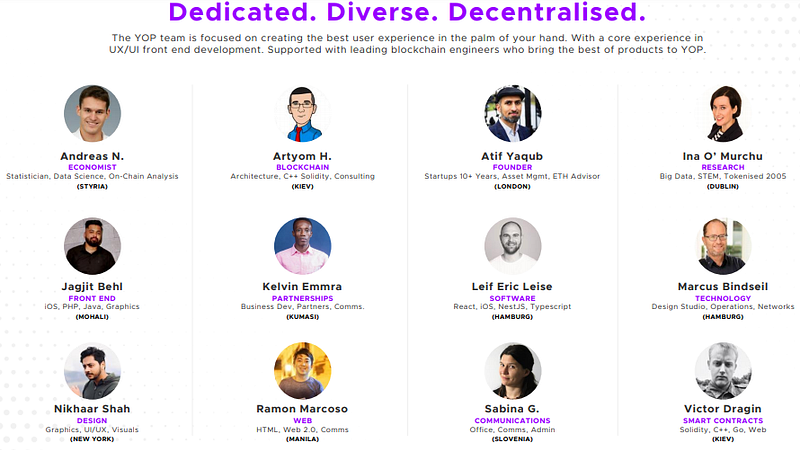Viewport: 800px width, 450px height.
Task: Click Kelvin Emmra's avatar image
Action: (303, 246)
